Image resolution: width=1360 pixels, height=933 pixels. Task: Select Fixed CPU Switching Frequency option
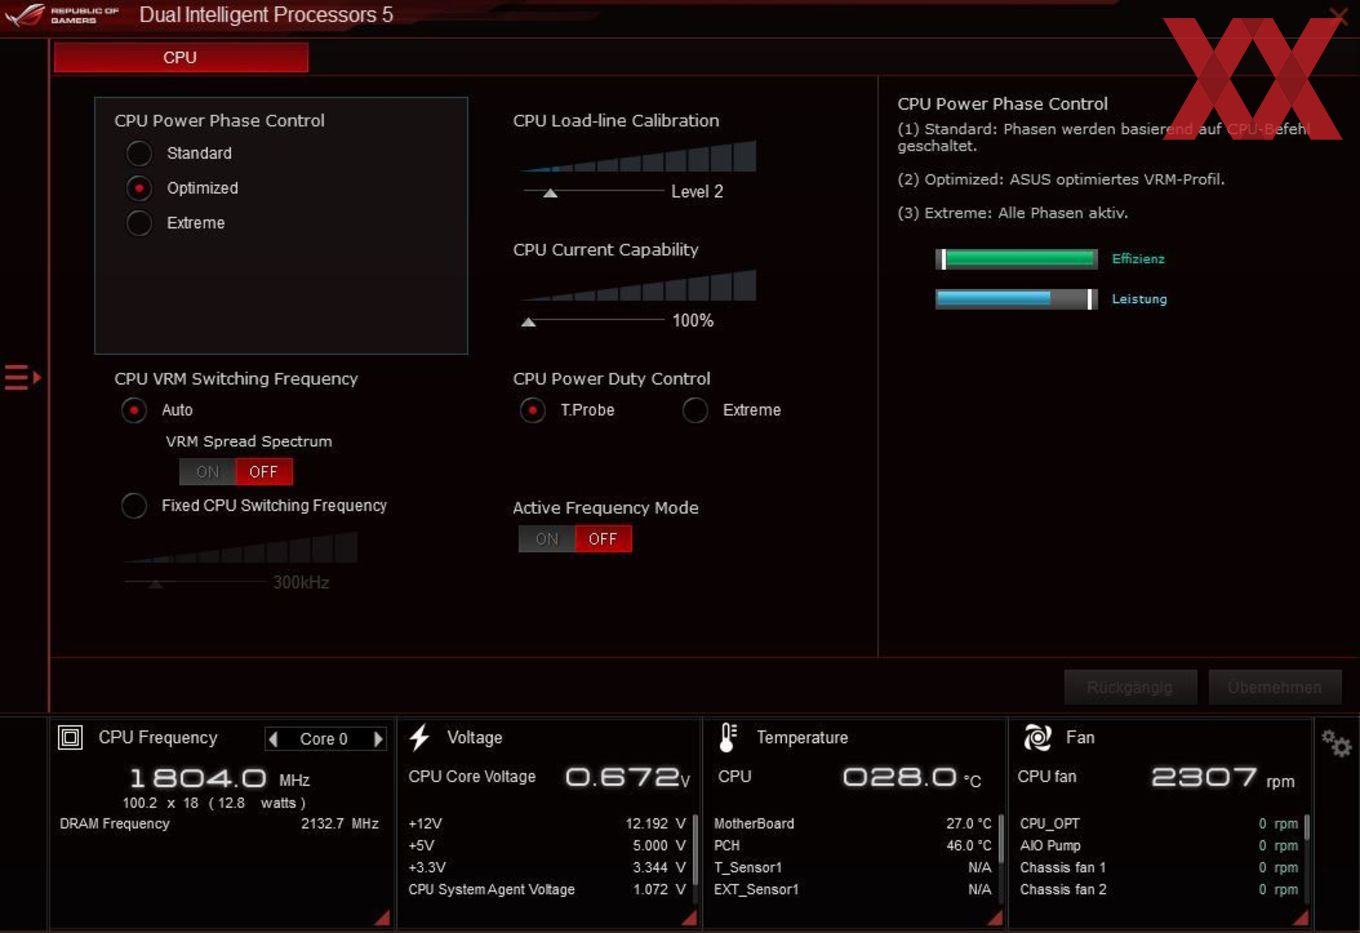click(x=134, y=506)
